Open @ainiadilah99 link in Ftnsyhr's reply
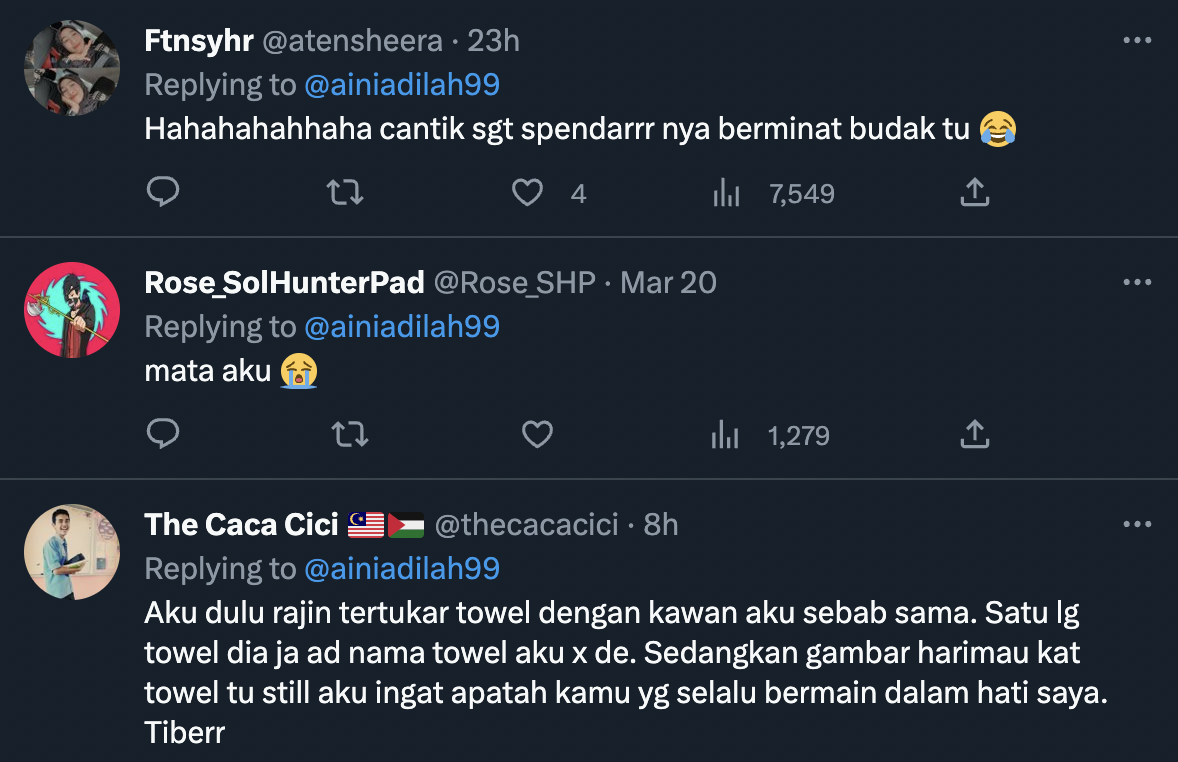This screenshot has height=762, width=1178. tap(401, 85)
